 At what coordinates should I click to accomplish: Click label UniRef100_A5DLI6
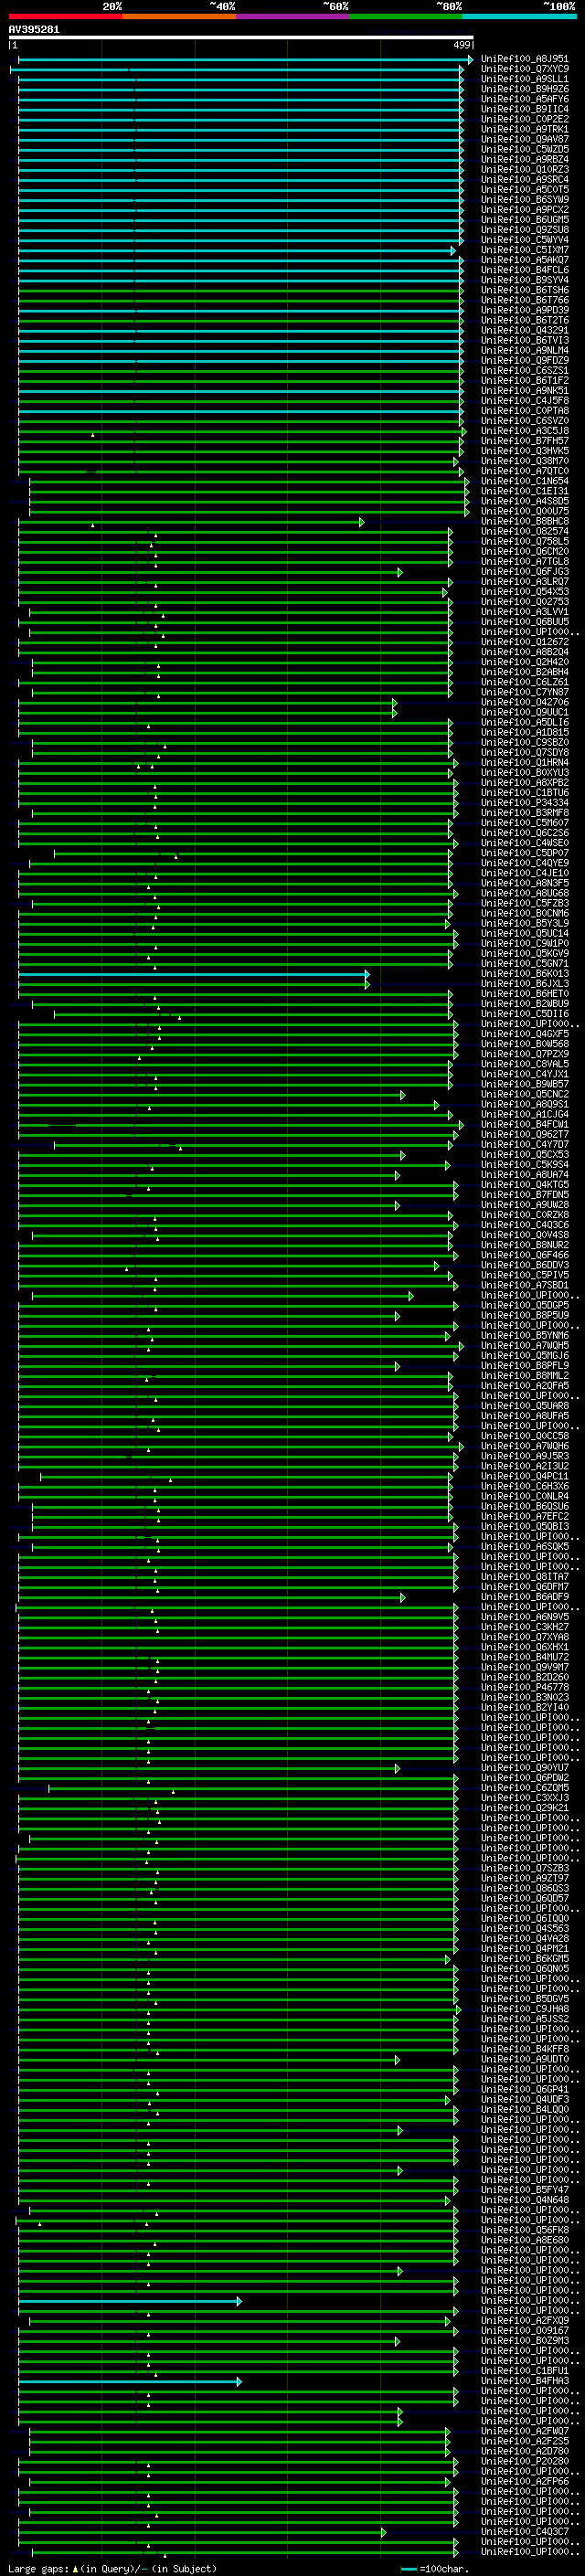[525, 723]
